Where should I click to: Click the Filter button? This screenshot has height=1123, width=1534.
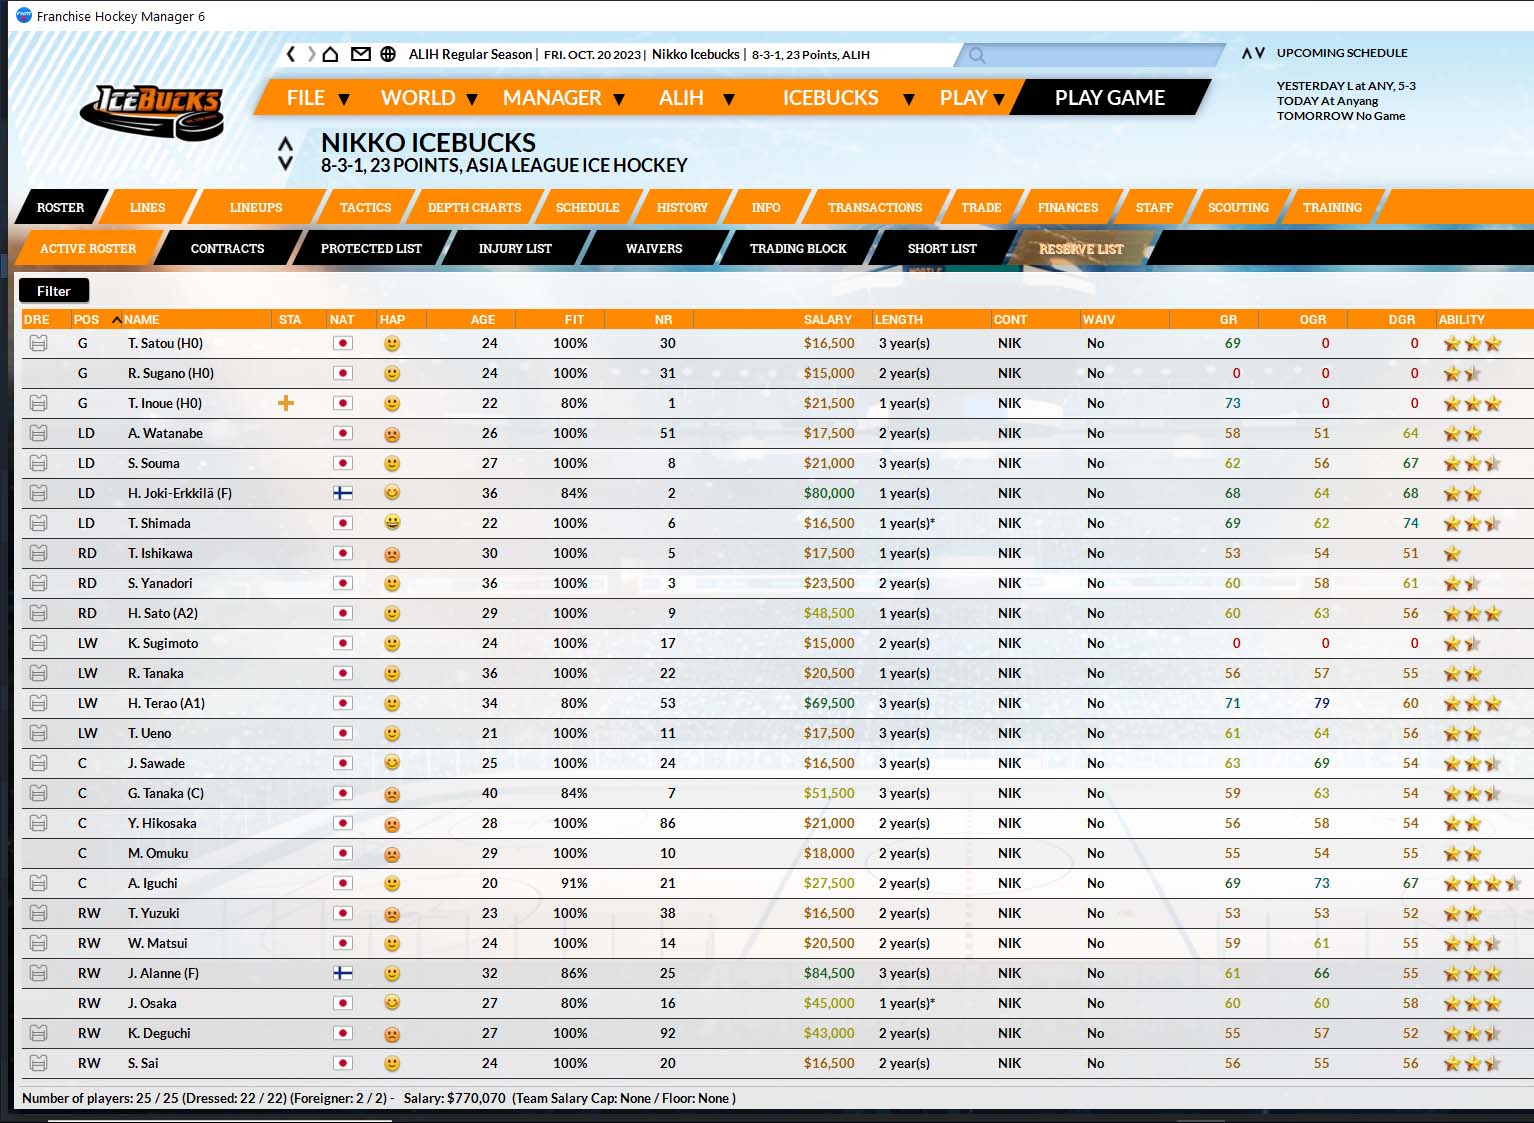(x=54, y=291)
